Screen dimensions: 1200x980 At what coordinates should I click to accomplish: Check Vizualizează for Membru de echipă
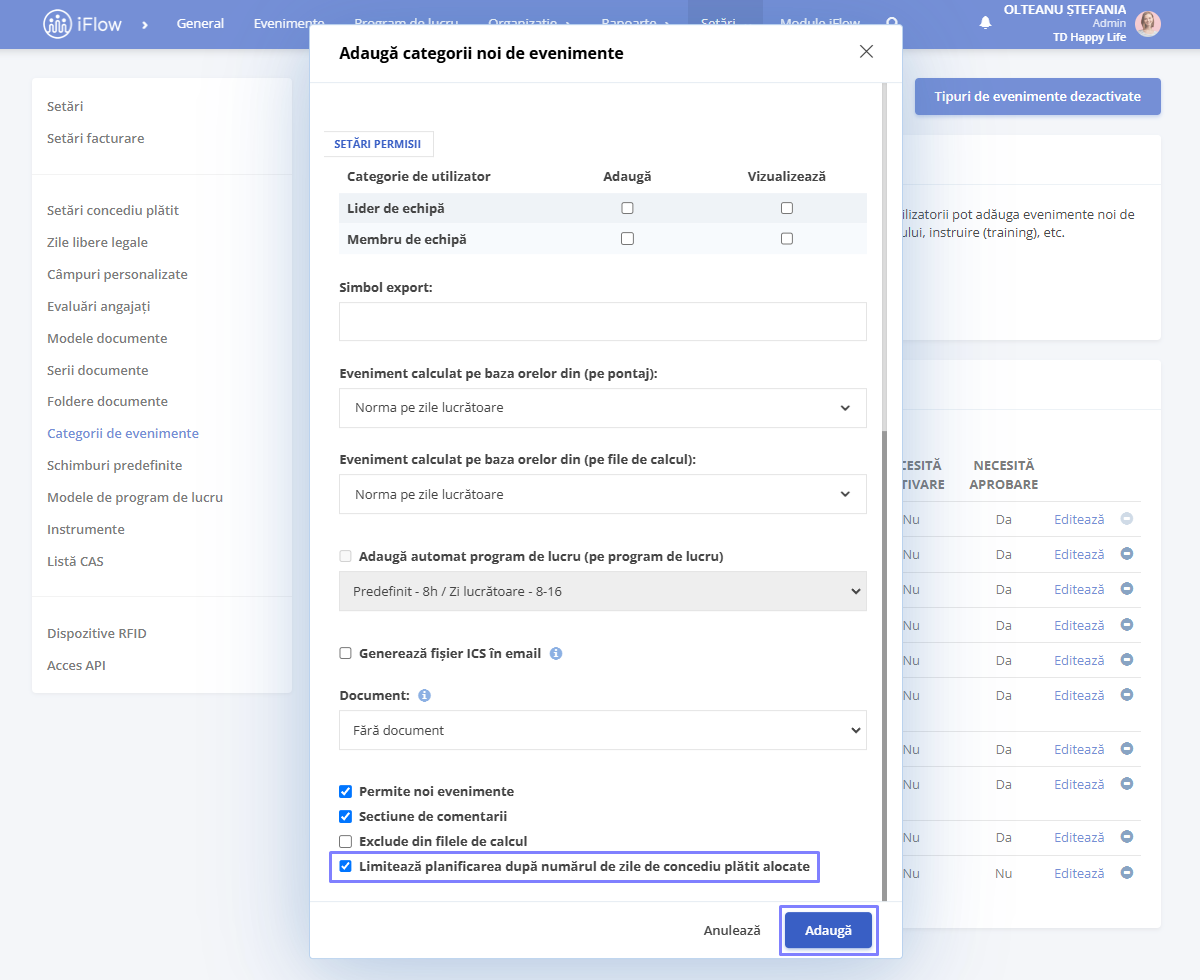click(787, 239)
